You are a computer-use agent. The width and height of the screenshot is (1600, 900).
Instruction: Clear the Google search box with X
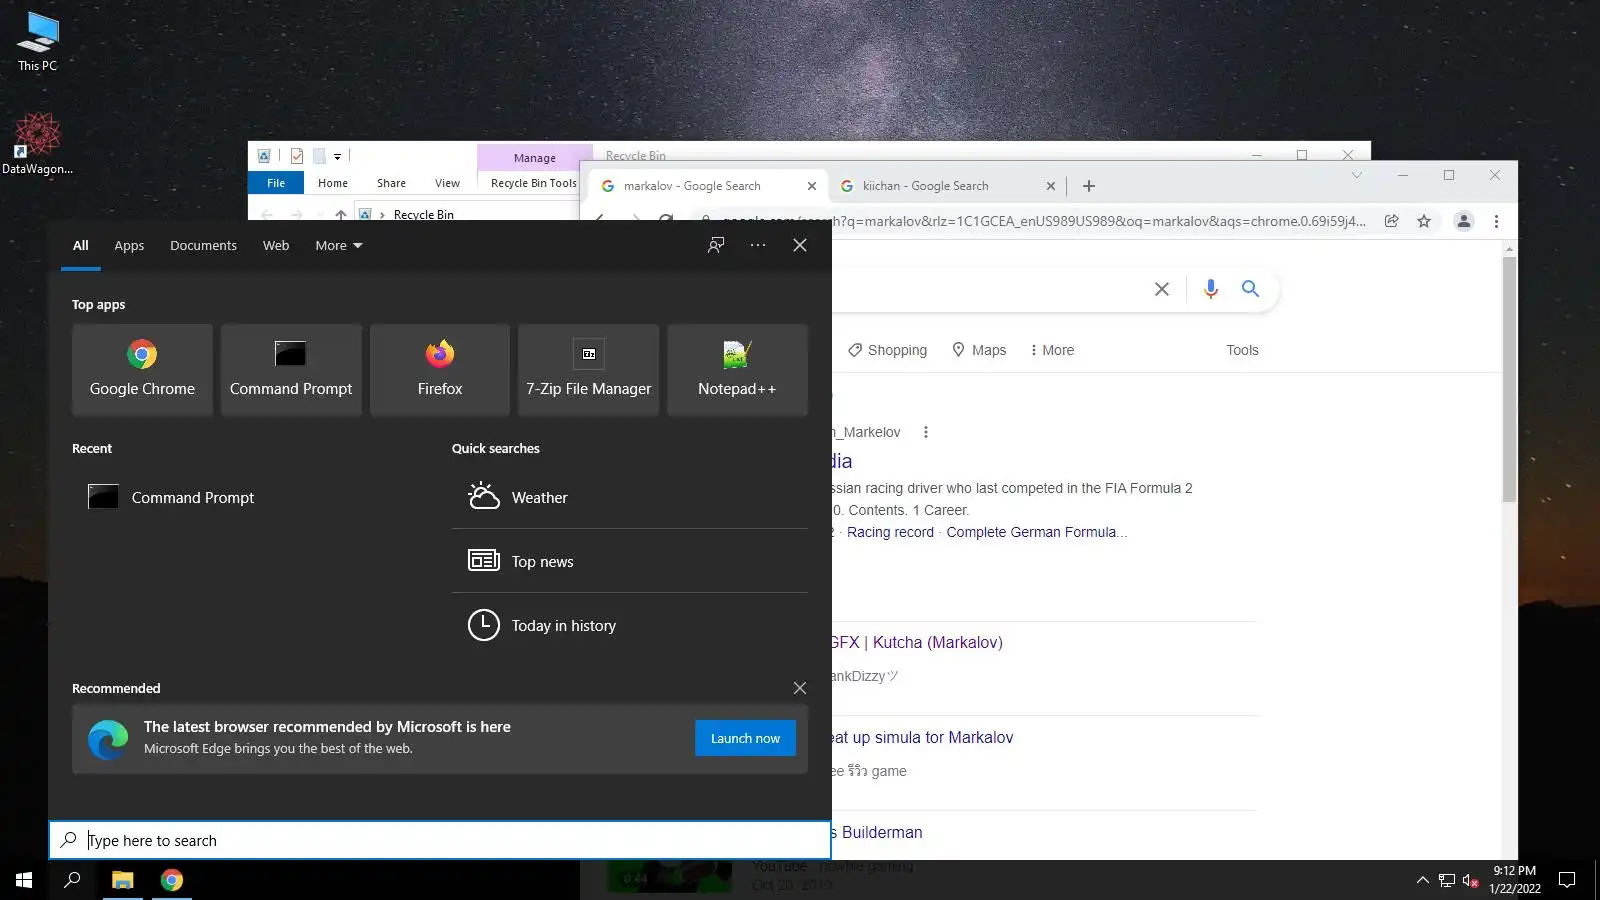[x=1161, y=289]
